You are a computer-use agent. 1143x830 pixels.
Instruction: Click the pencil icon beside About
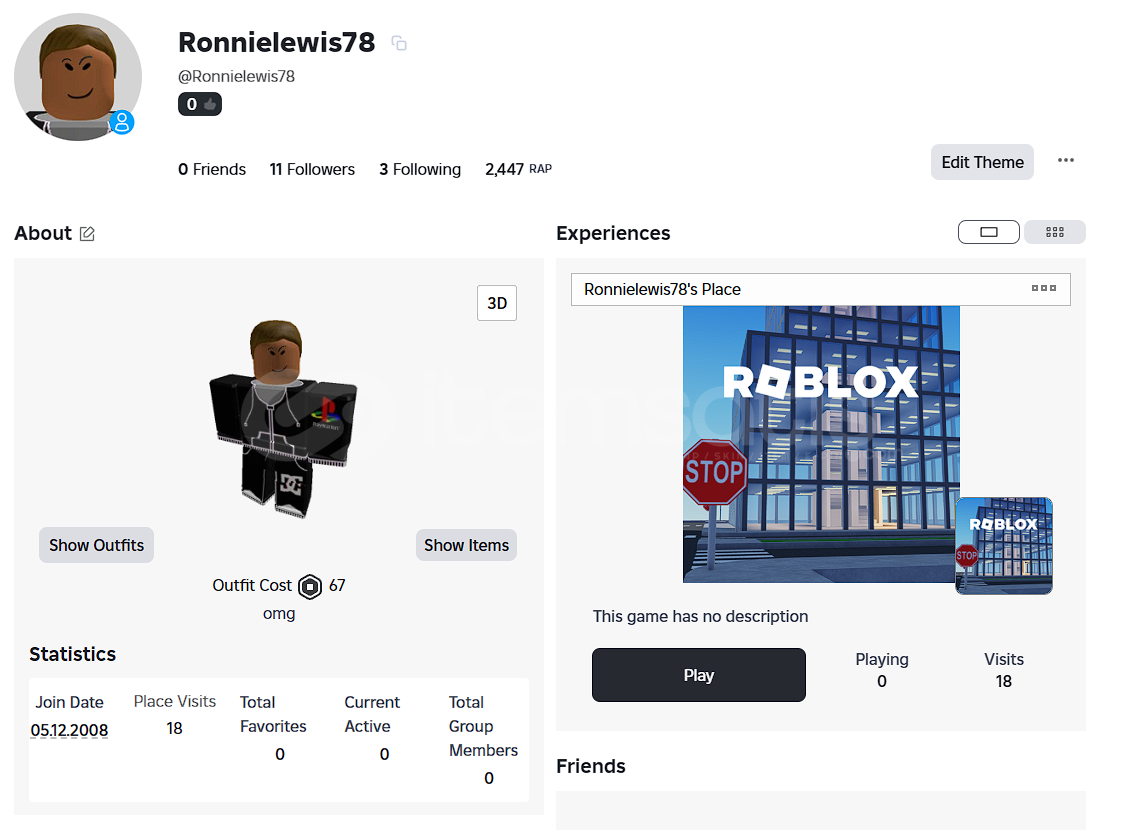click(87, 234)
